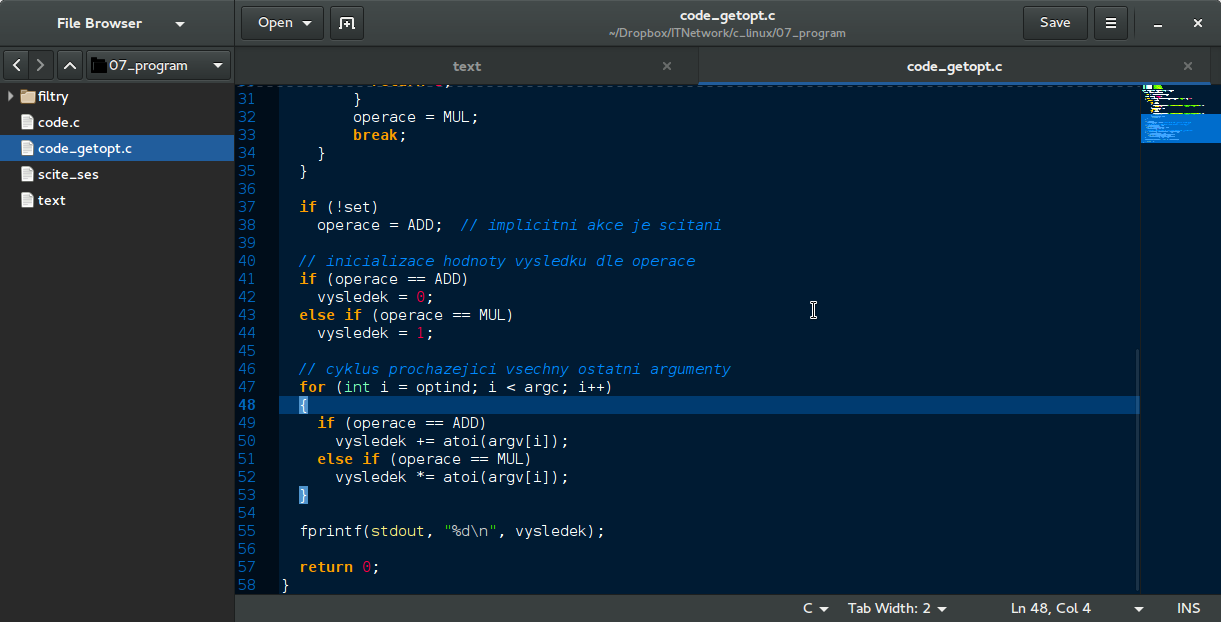The image size is (1221, 622).
Task: Open code.c in the file list
Action: 58,122
